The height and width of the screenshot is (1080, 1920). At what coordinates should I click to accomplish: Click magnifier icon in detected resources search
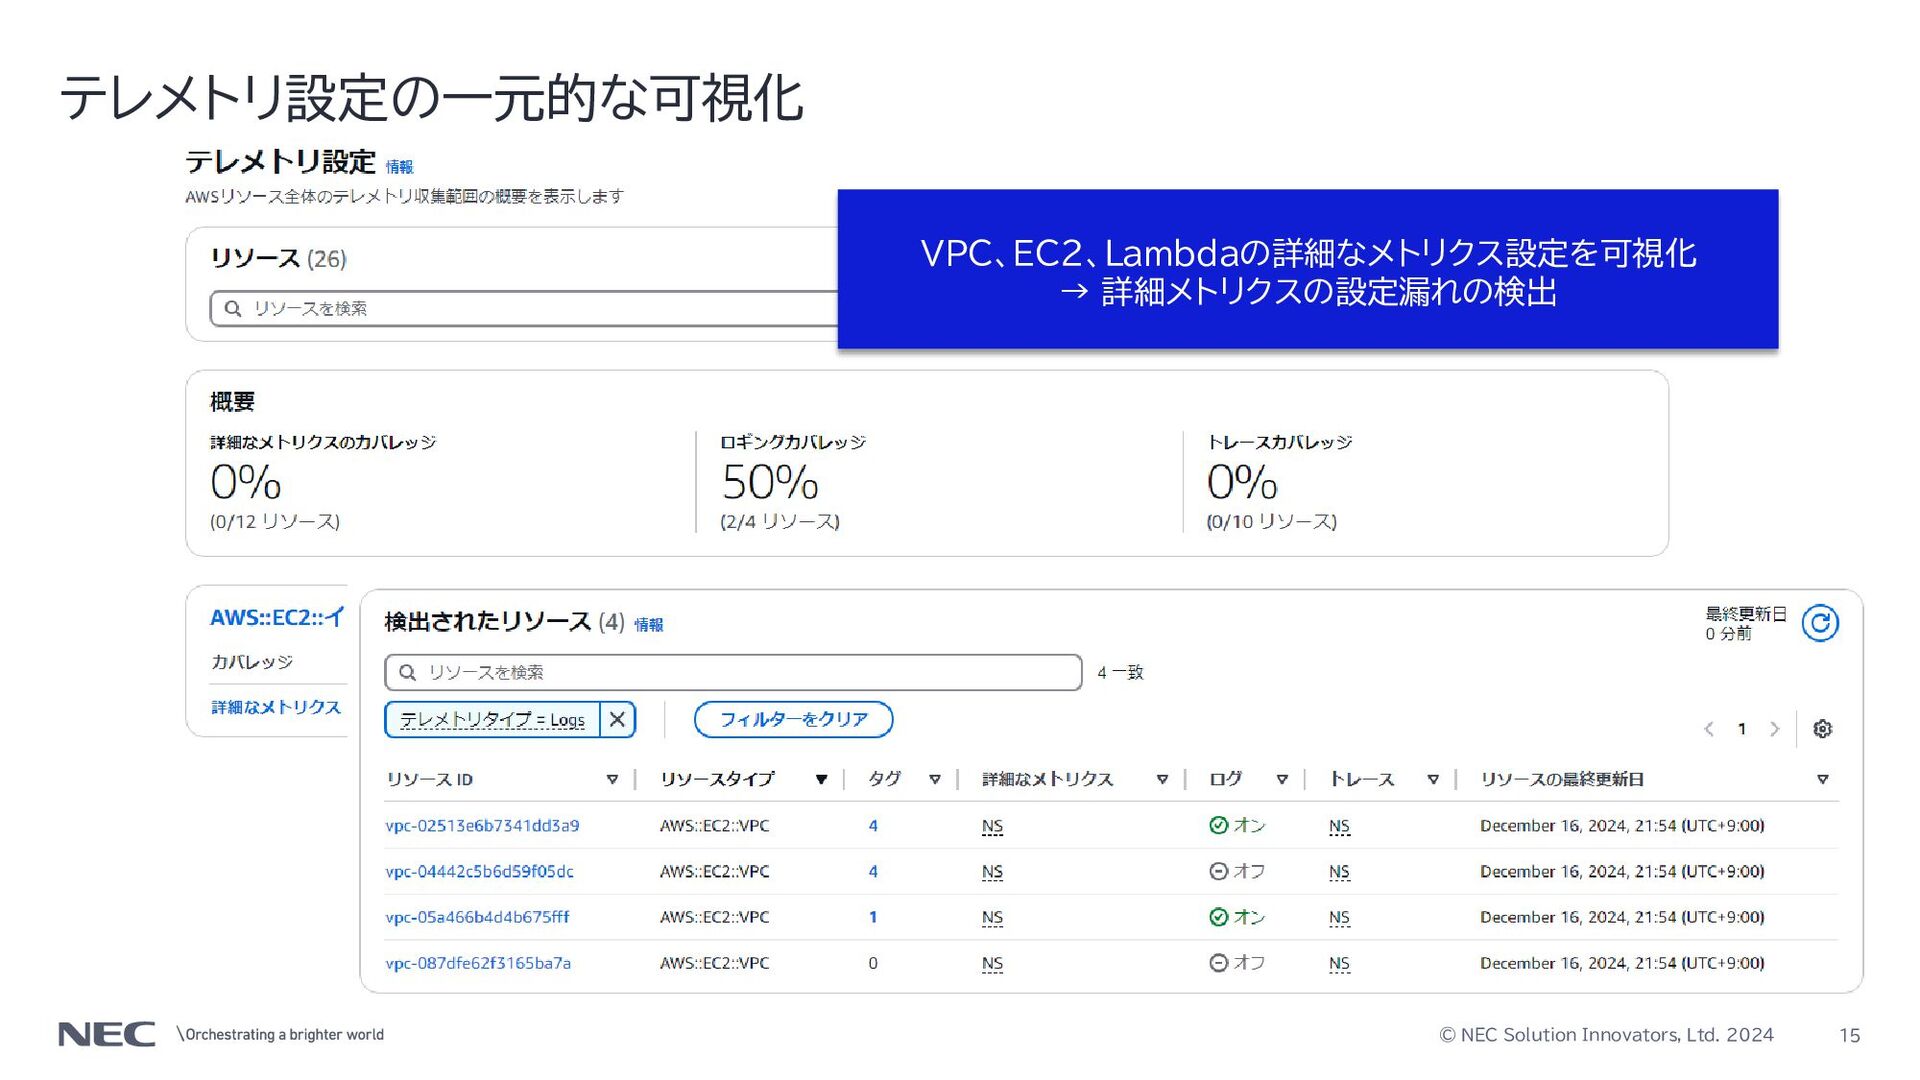(x=407, y=672)
